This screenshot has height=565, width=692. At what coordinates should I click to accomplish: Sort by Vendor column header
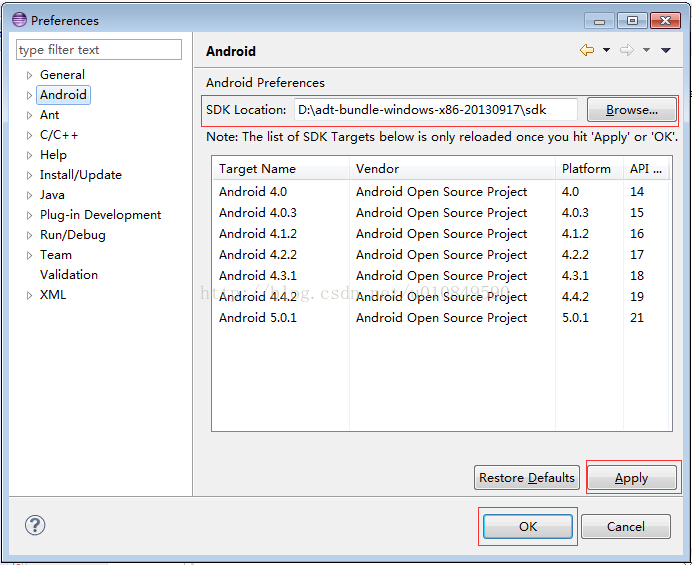[x=452, y=169]
